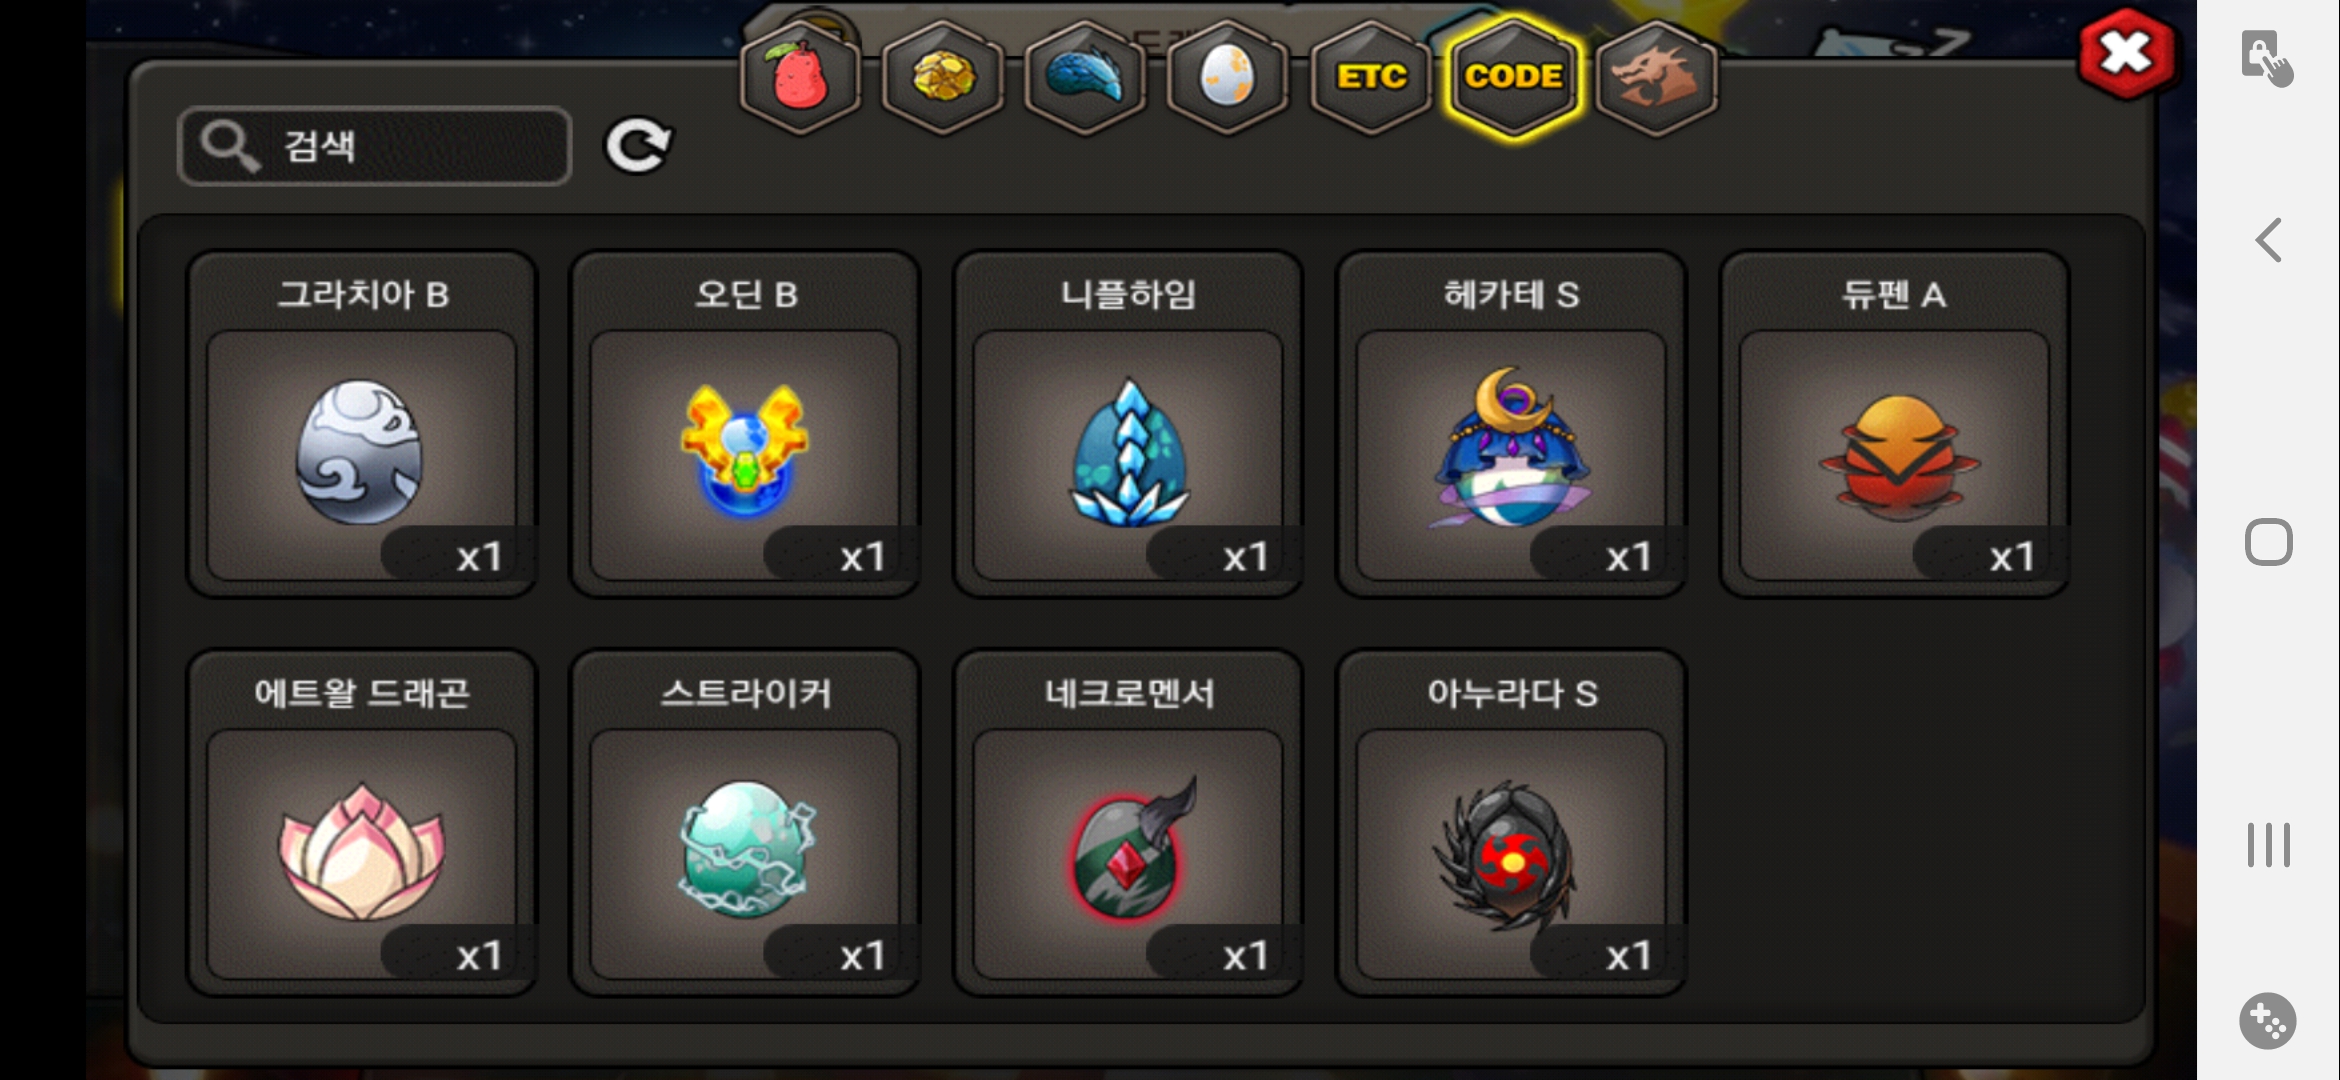Tap the game controller overlay icon
The height and width of the screenshot is (1080, 2340).
coord(2267,1020)
